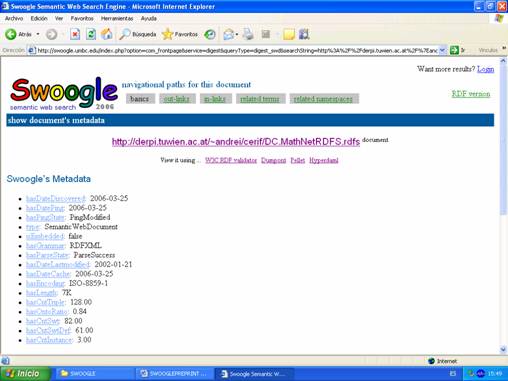Open the mail icon dropdown arrow
The height and width of the screenshot is (381, 508).
pos(237,34)
